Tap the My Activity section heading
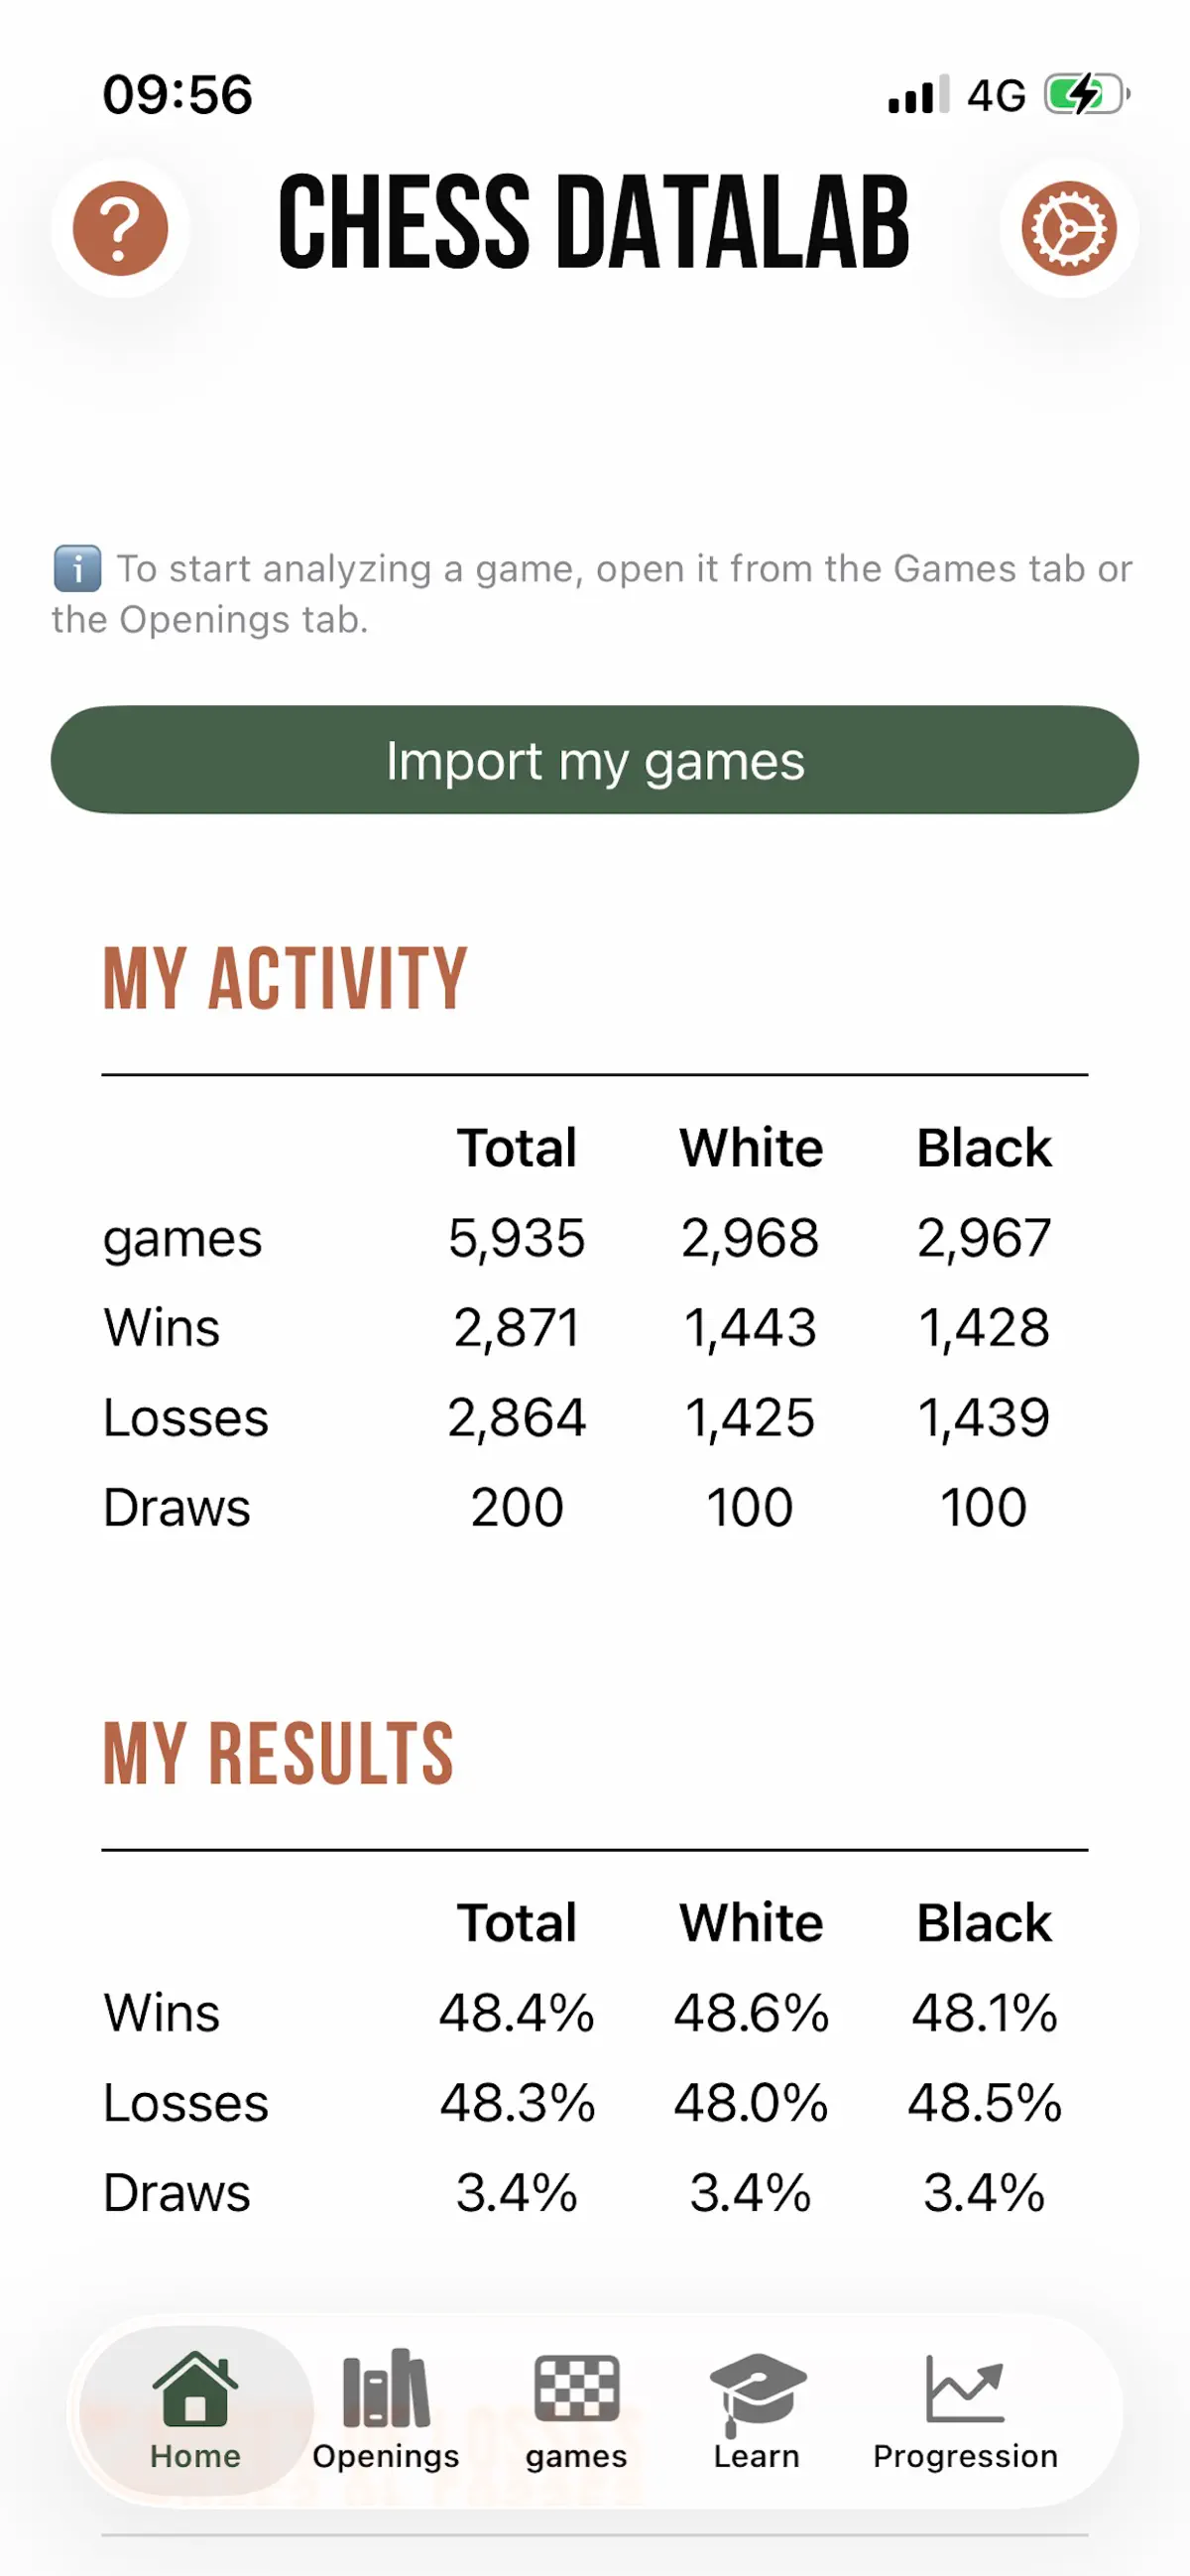Viewport: 1190px width, 2576px height. point(286,978)
